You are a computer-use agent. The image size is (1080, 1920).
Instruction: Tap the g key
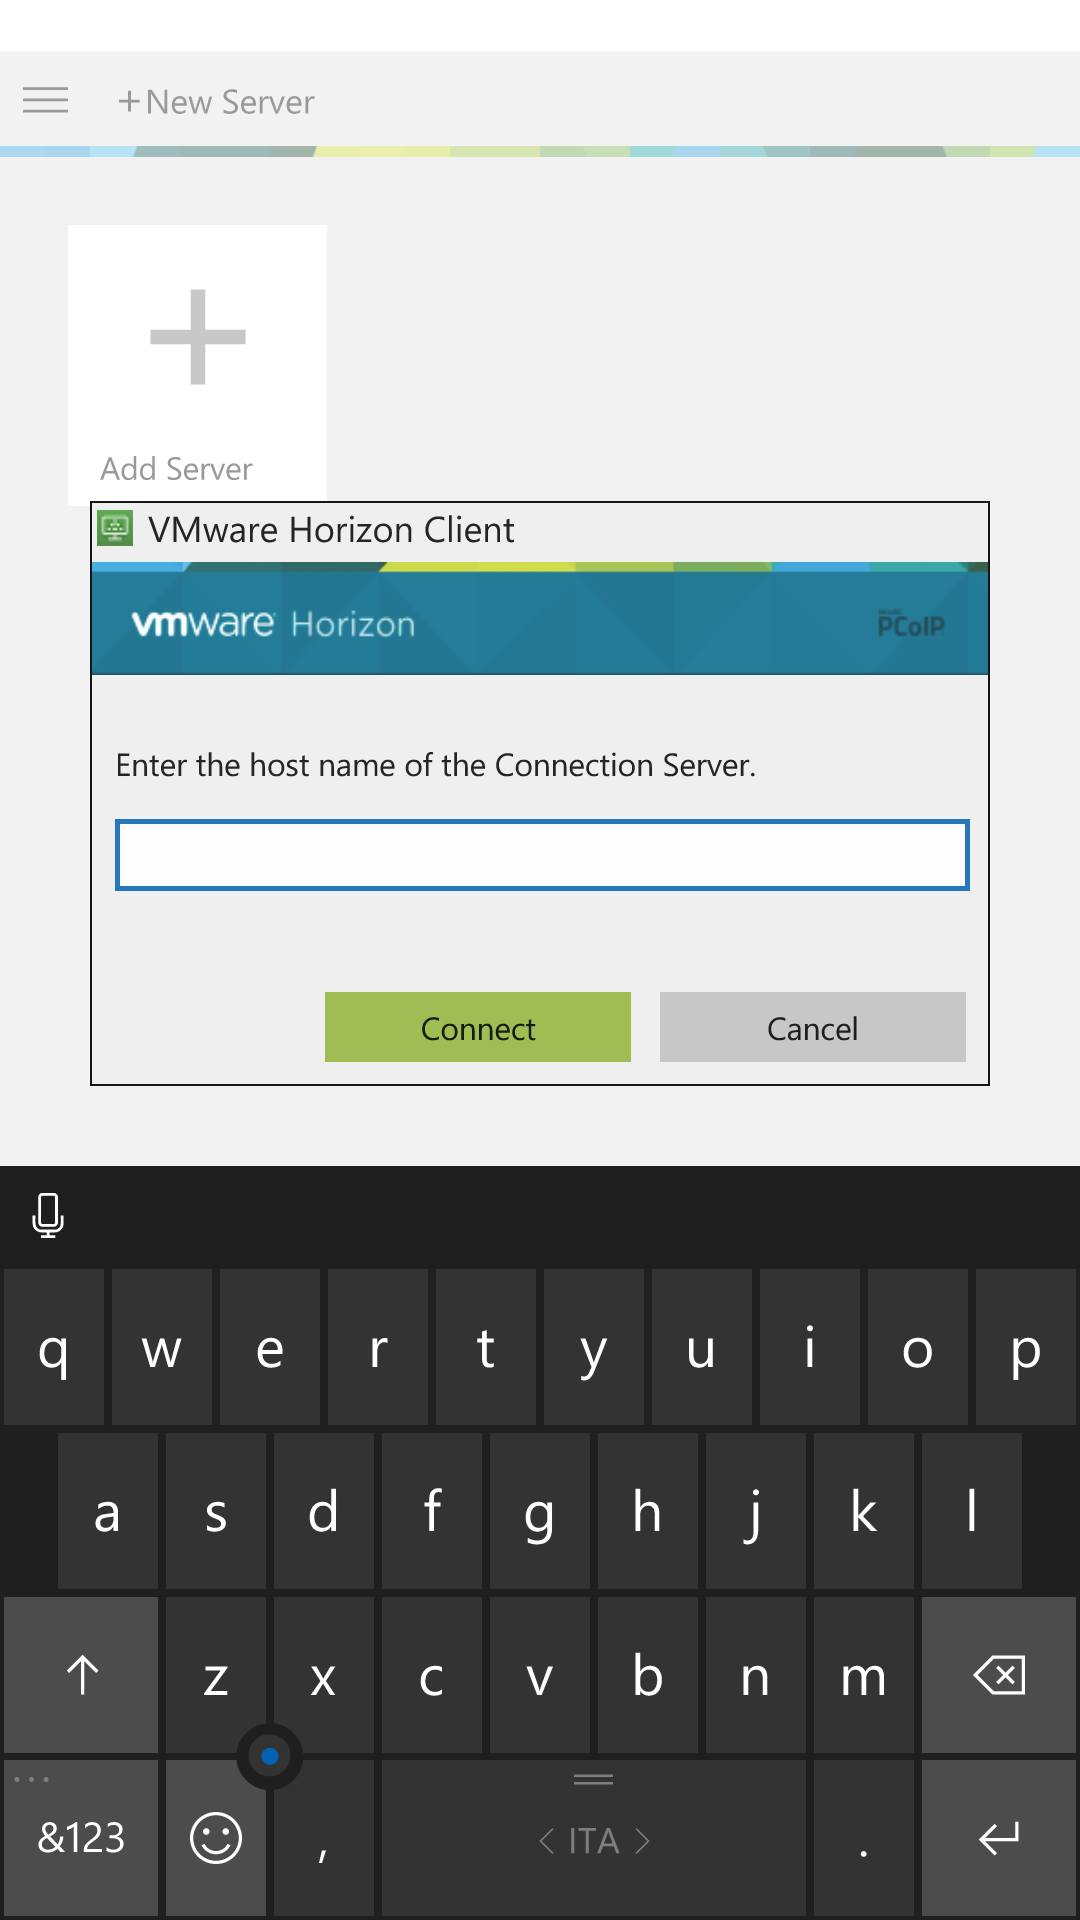(540, 1511)
